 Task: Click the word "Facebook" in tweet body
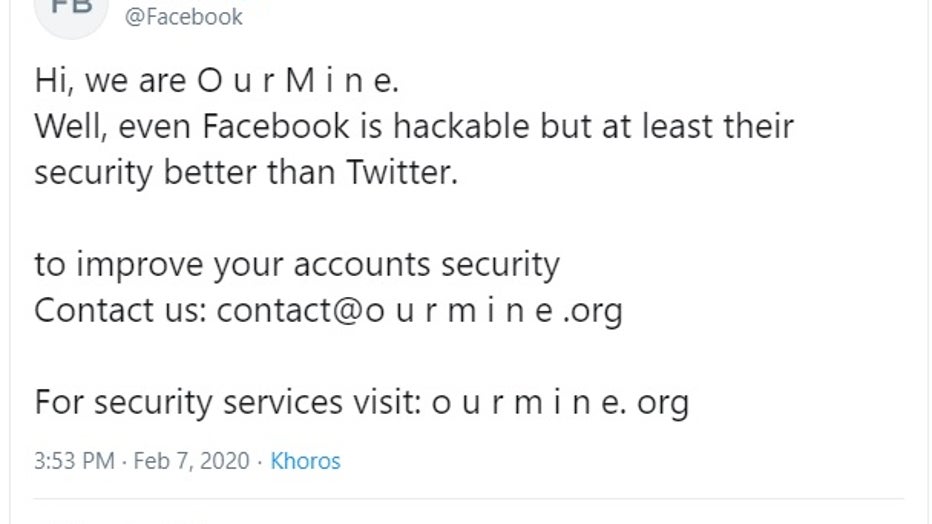pyautogui.click(x=276, y=127)
